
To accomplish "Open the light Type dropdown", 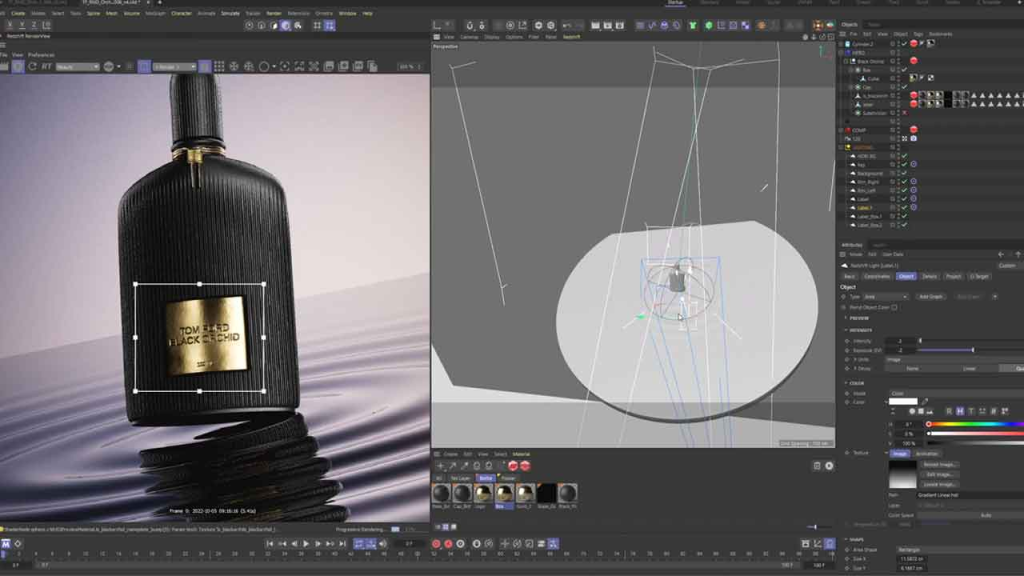I will click(886, 296).
